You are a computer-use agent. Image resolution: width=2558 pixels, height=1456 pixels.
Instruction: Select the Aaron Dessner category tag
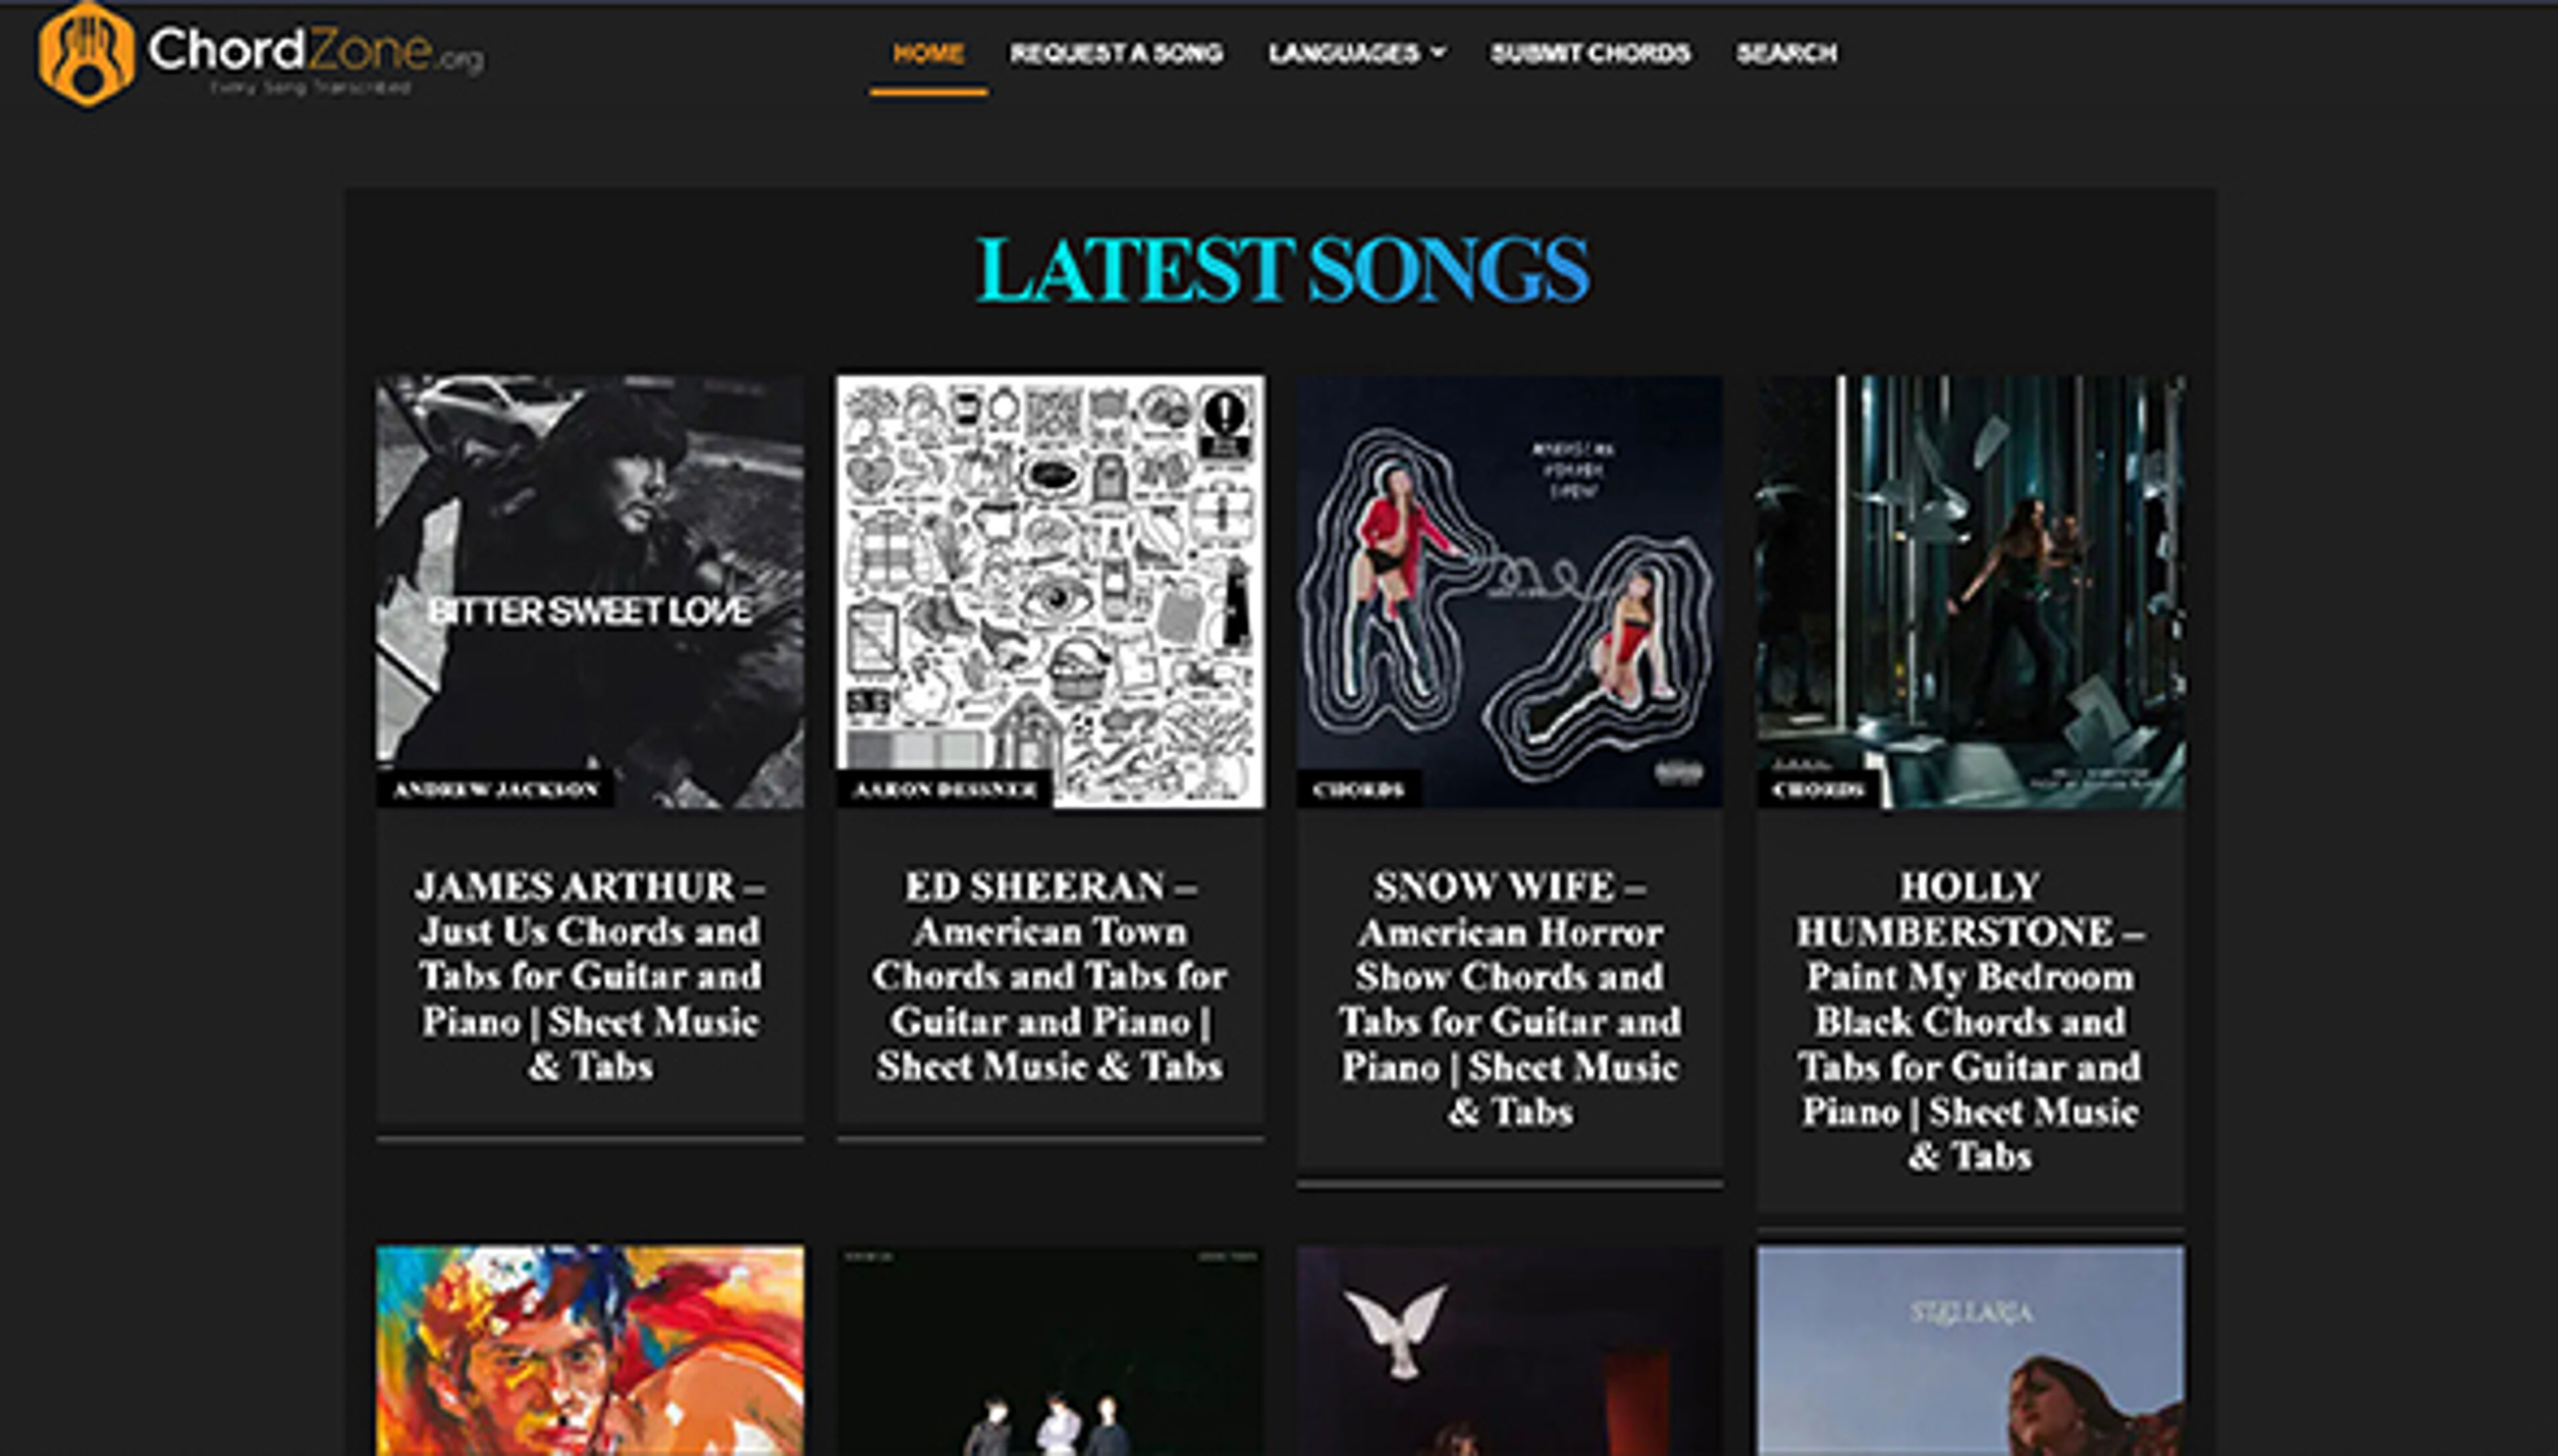944,789
